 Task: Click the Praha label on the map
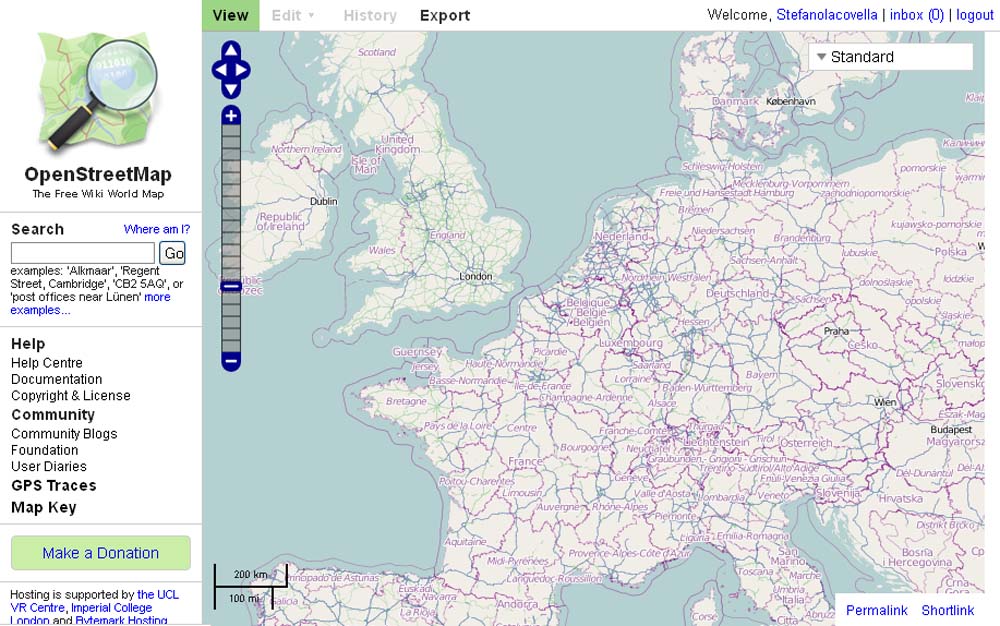tap(836, 331)
